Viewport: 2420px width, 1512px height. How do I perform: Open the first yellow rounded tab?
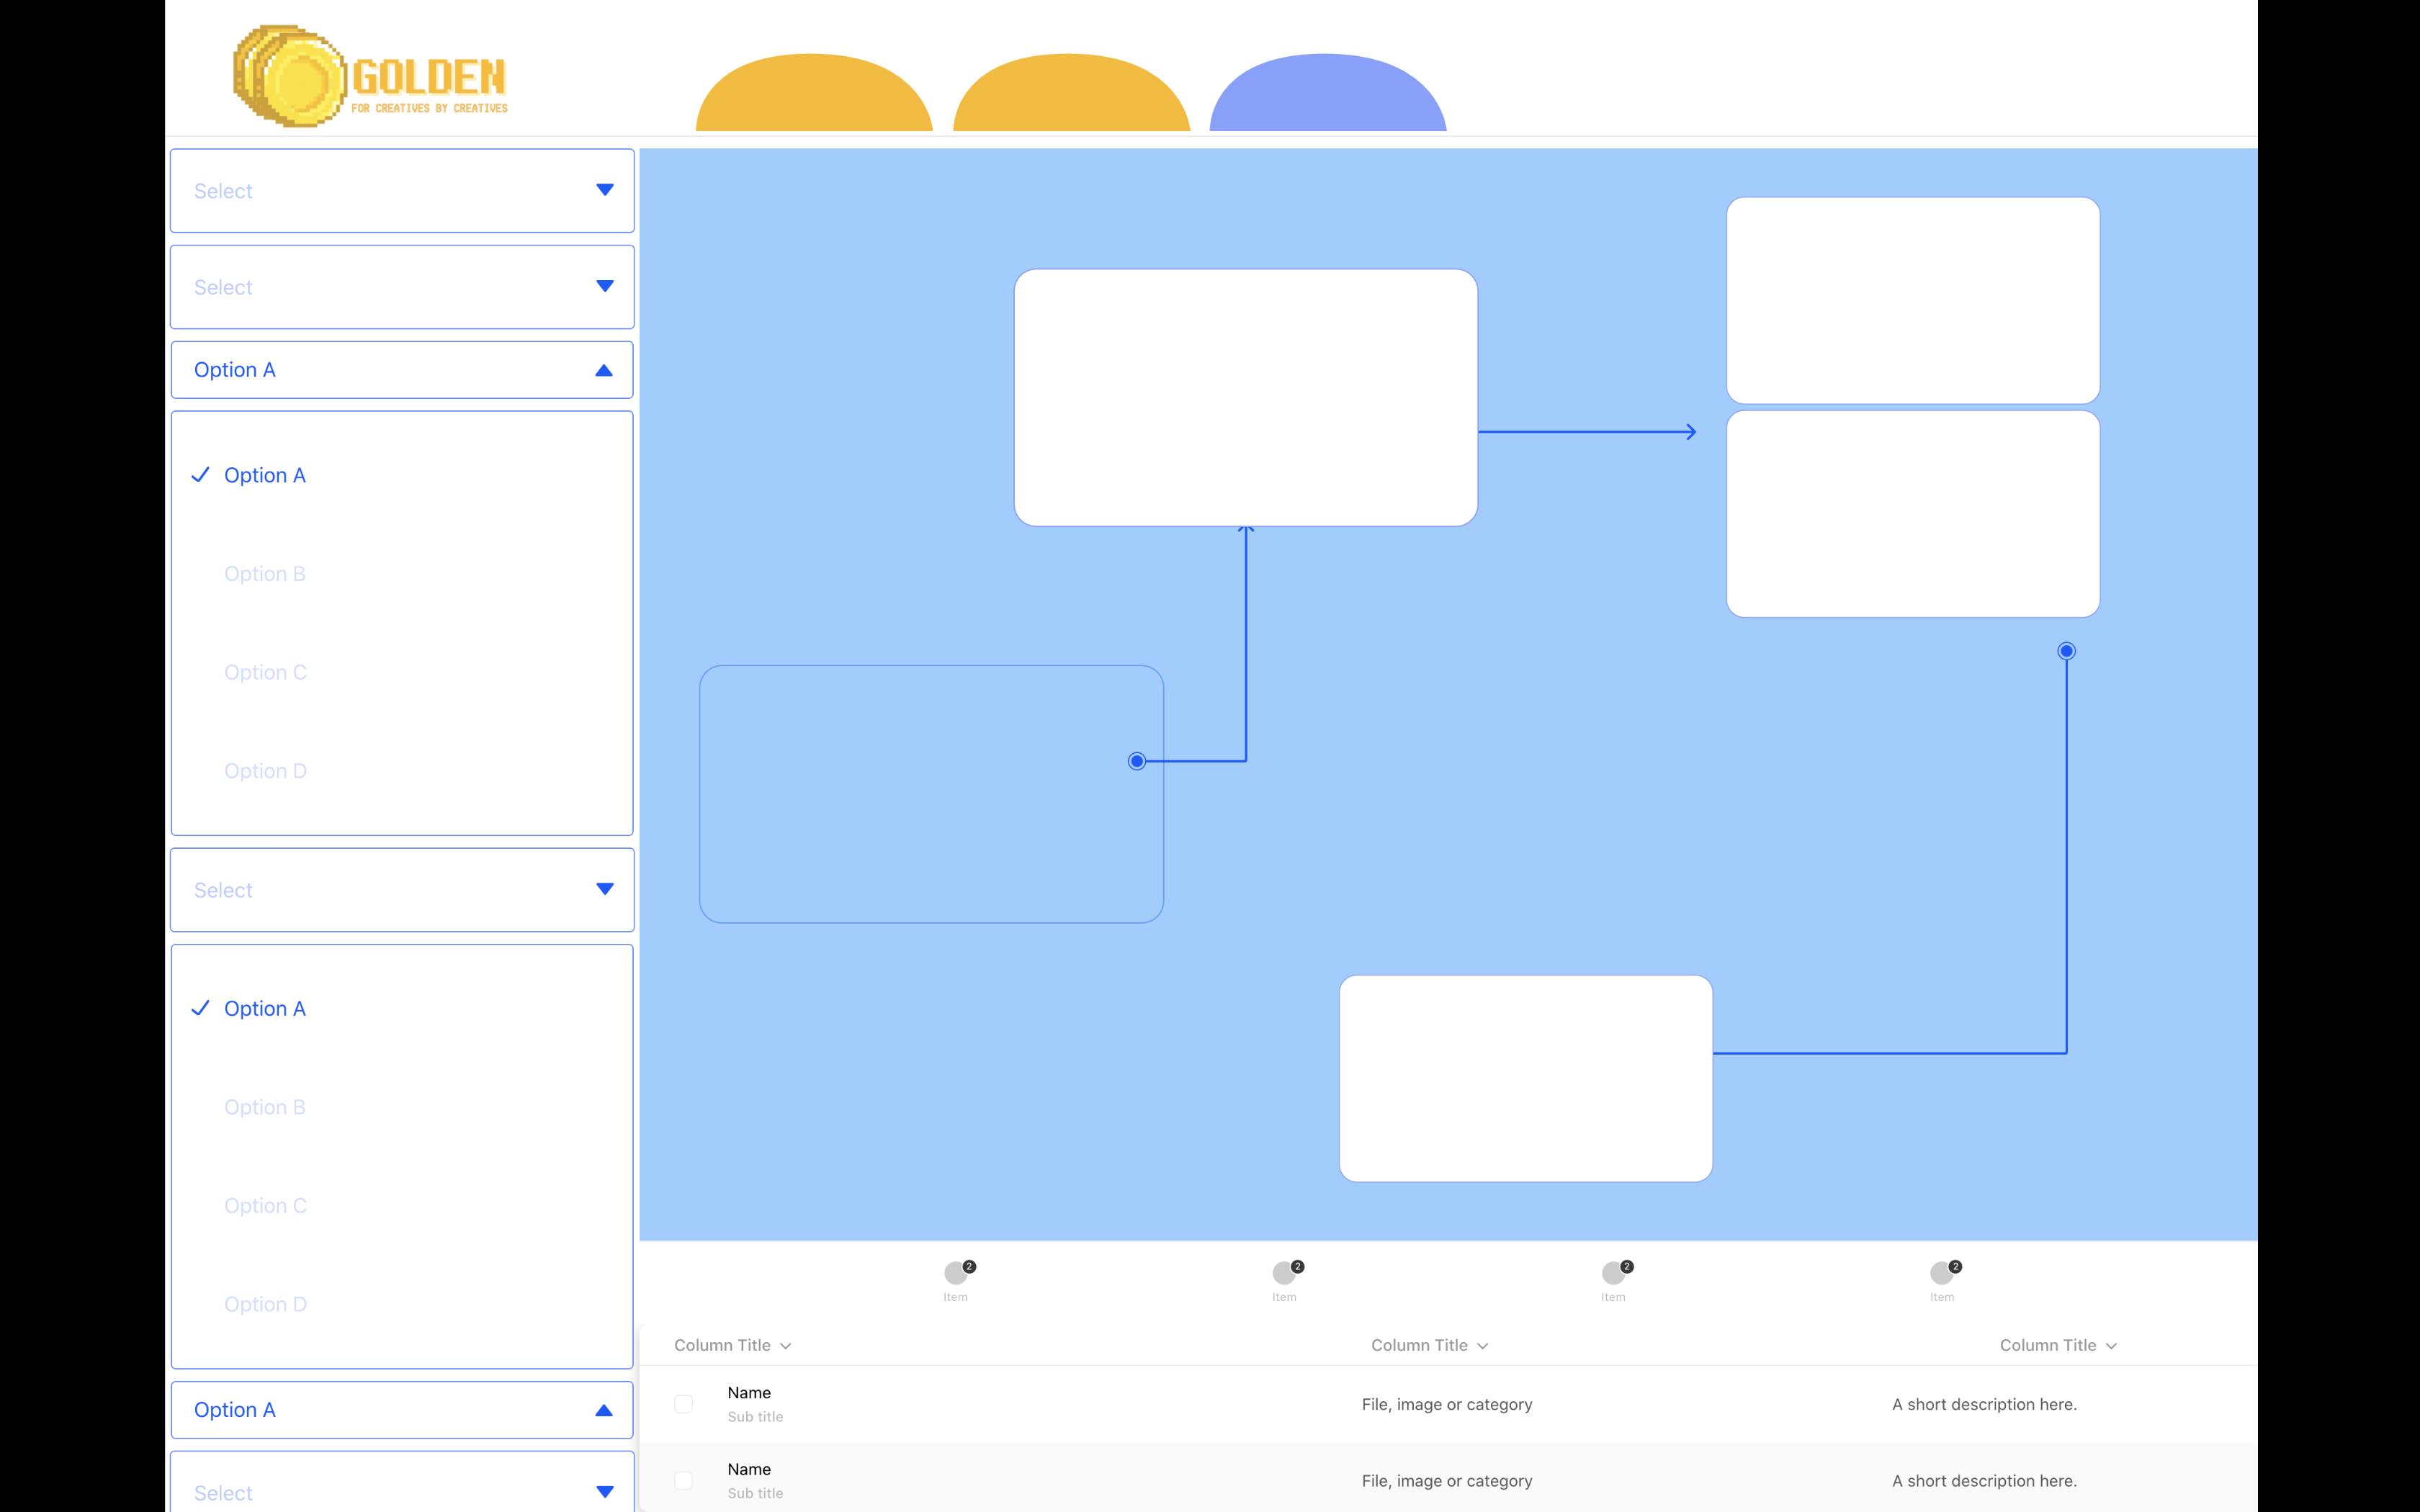coord(814,95)
